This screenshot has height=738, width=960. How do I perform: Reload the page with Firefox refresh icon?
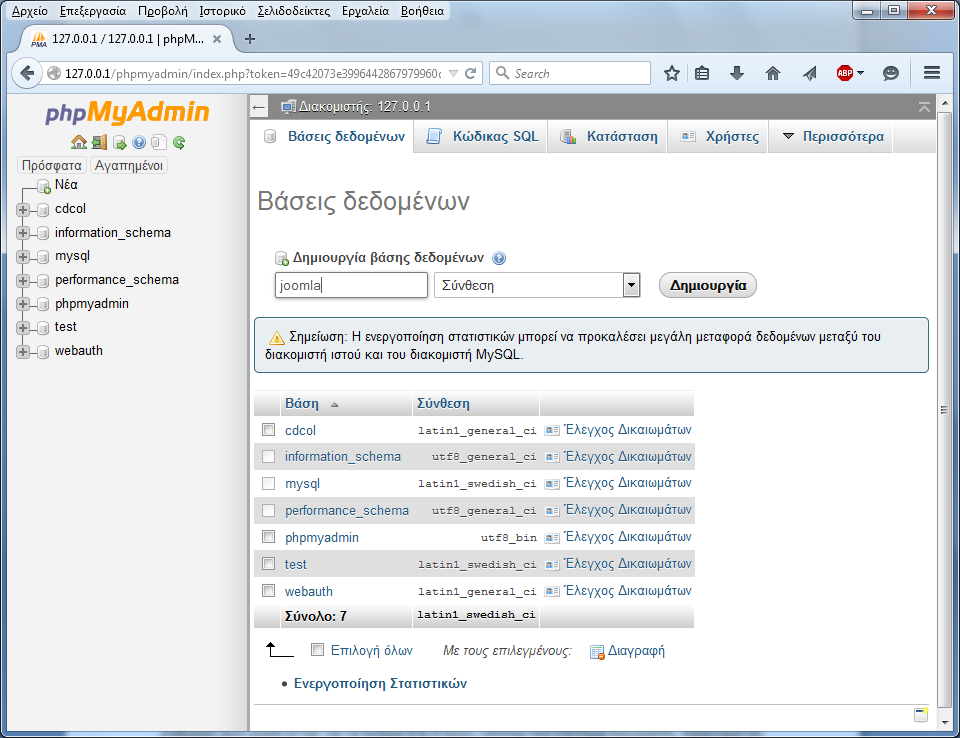pyautogui.click(x=471, y=73)
